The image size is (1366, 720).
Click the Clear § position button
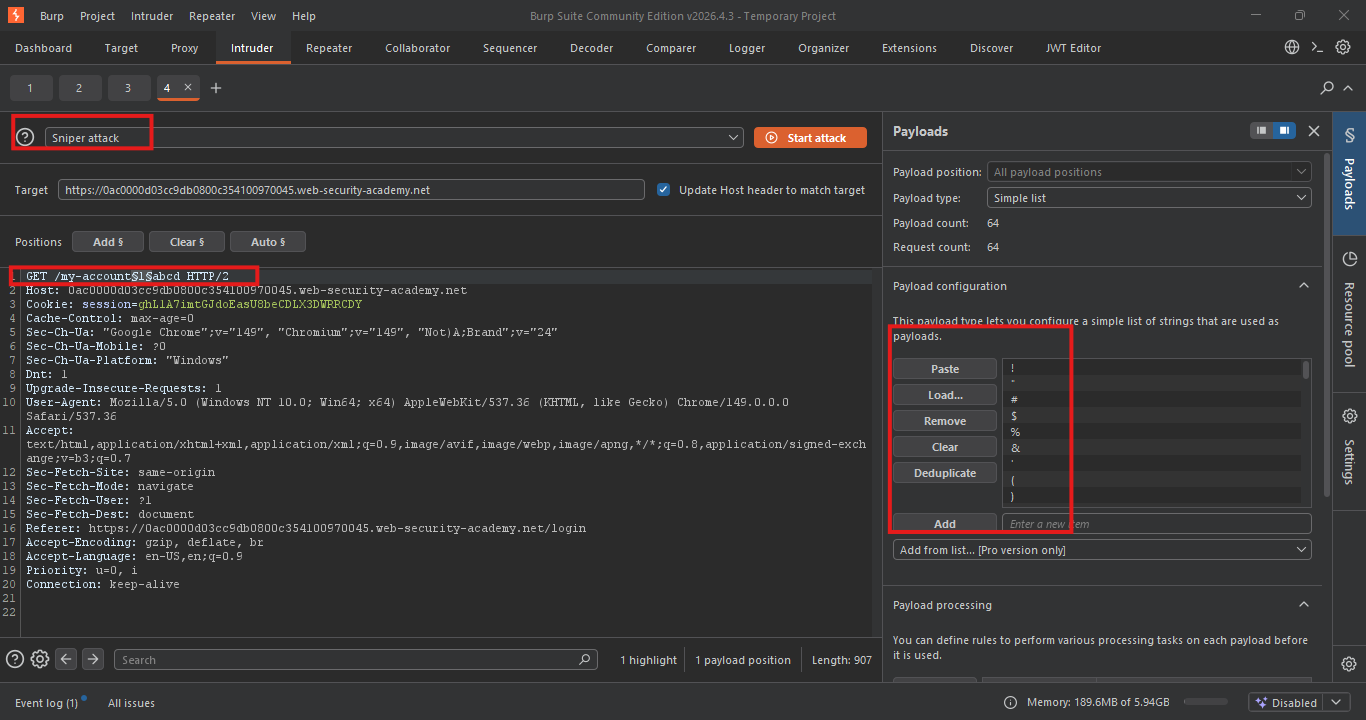(x=187, y=242)
